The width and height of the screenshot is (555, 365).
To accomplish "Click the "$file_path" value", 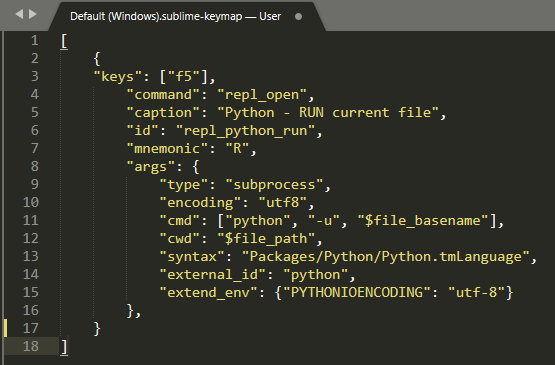I will 266,239.
